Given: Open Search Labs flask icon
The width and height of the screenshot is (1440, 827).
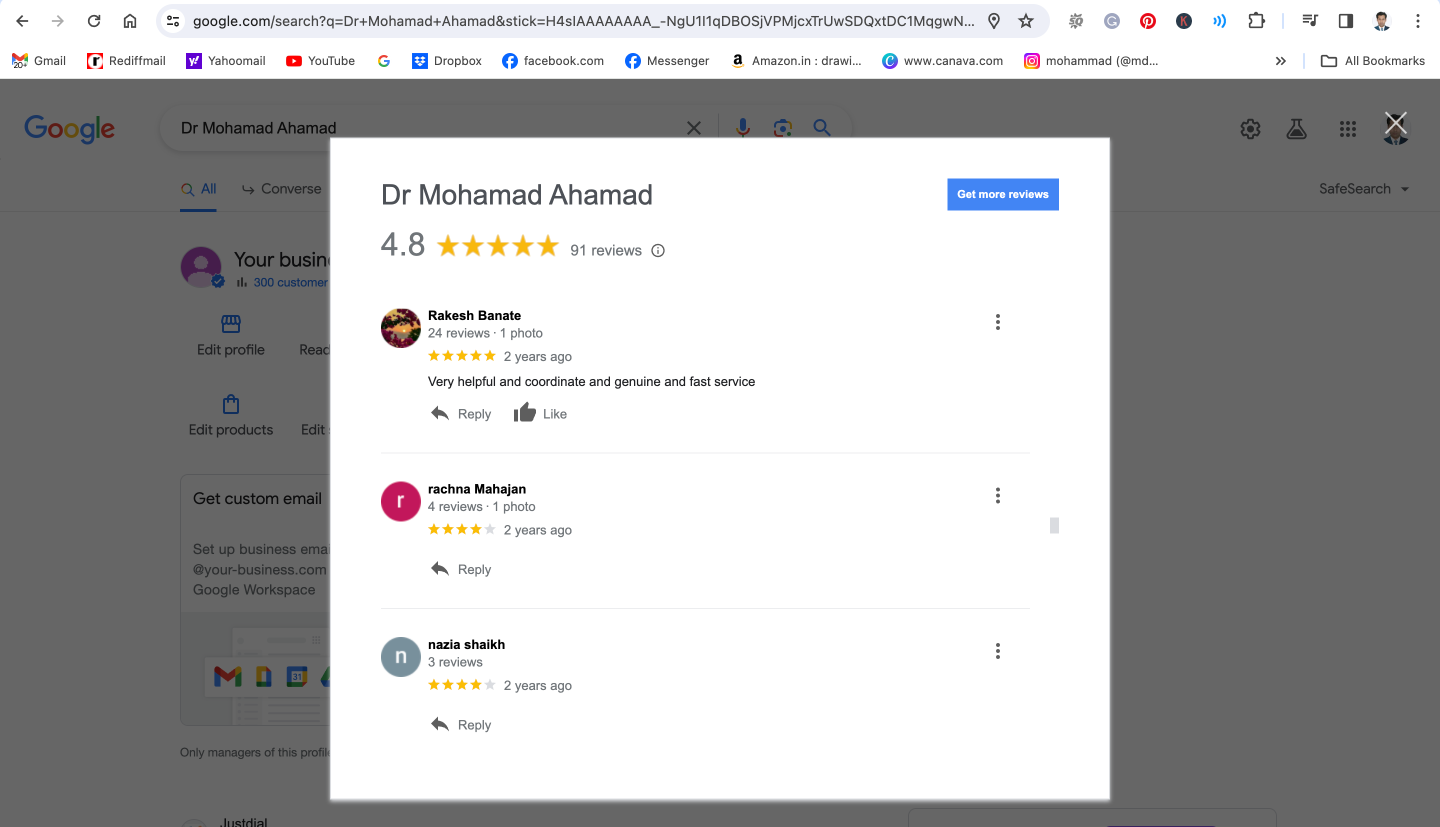Looking at the screenshot, I should [x=1297, y=128].
